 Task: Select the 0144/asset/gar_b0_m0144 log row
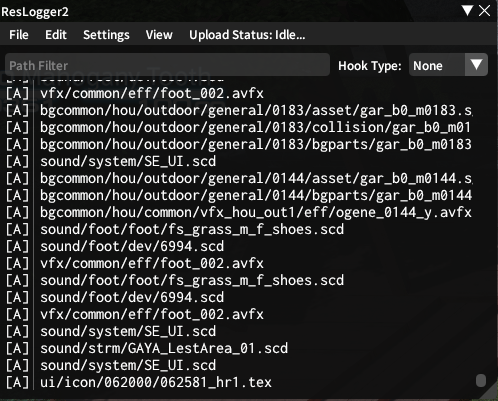pyautogui.click(x=239, y=178)
